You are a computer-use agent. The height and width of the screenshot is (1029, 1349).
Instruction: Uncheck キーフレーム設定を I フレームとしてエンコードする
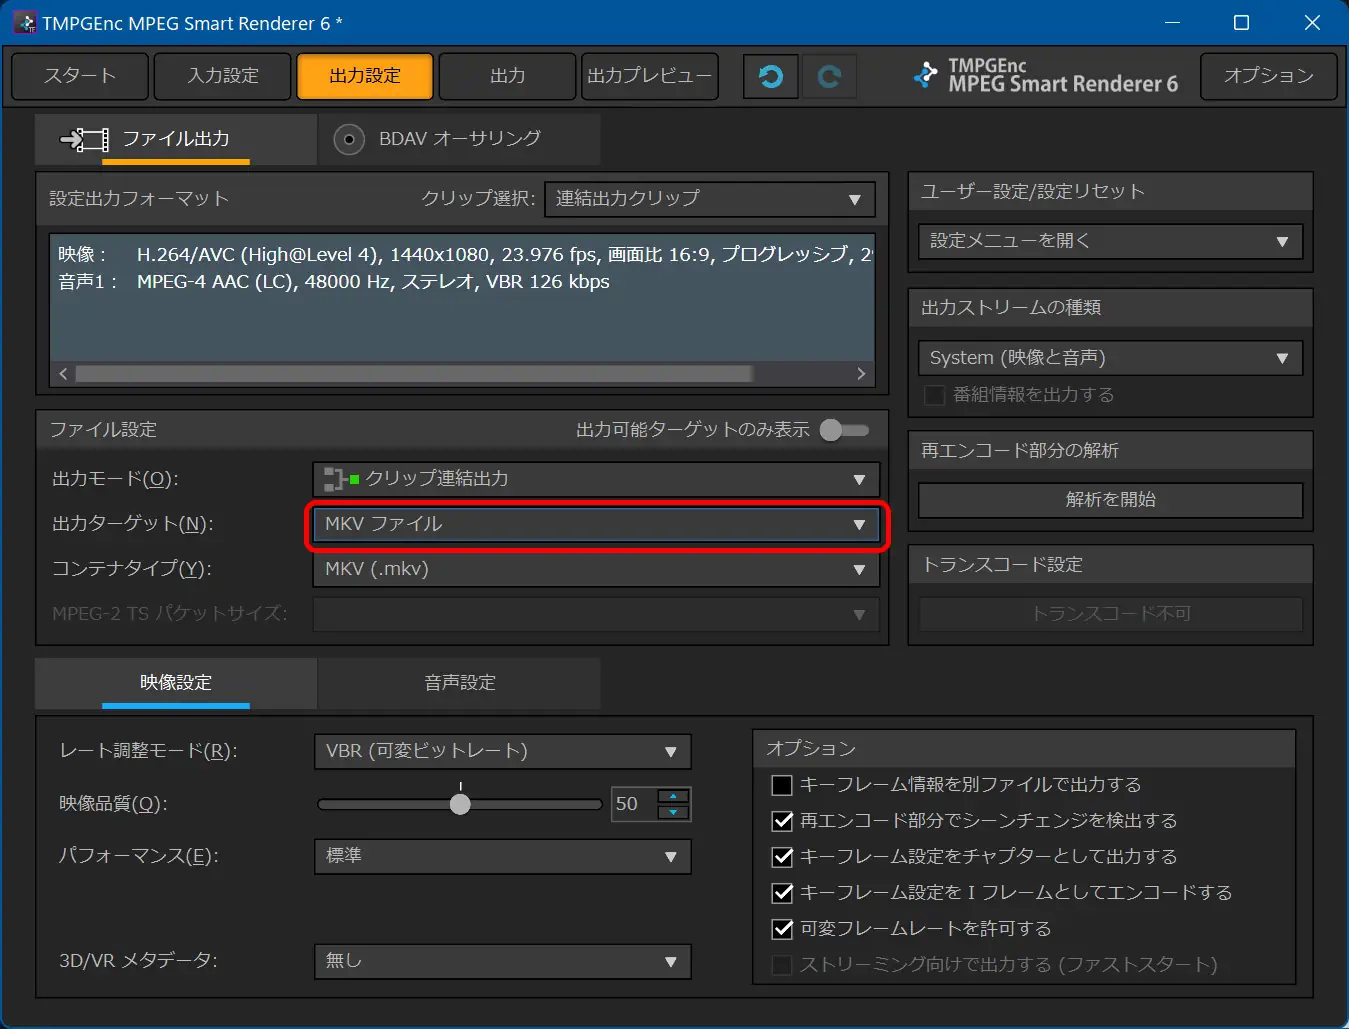point(782,893)
